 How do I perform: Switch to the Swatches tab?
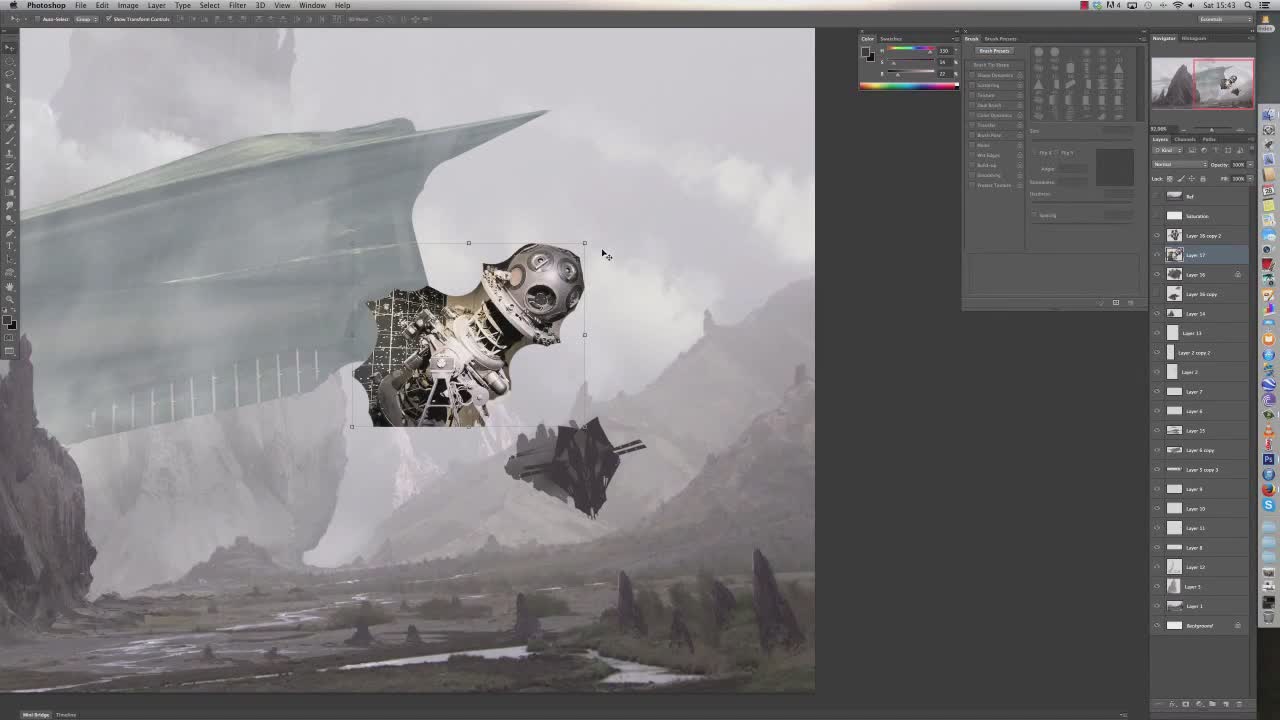pyautogui.click(x=890, y=39)
